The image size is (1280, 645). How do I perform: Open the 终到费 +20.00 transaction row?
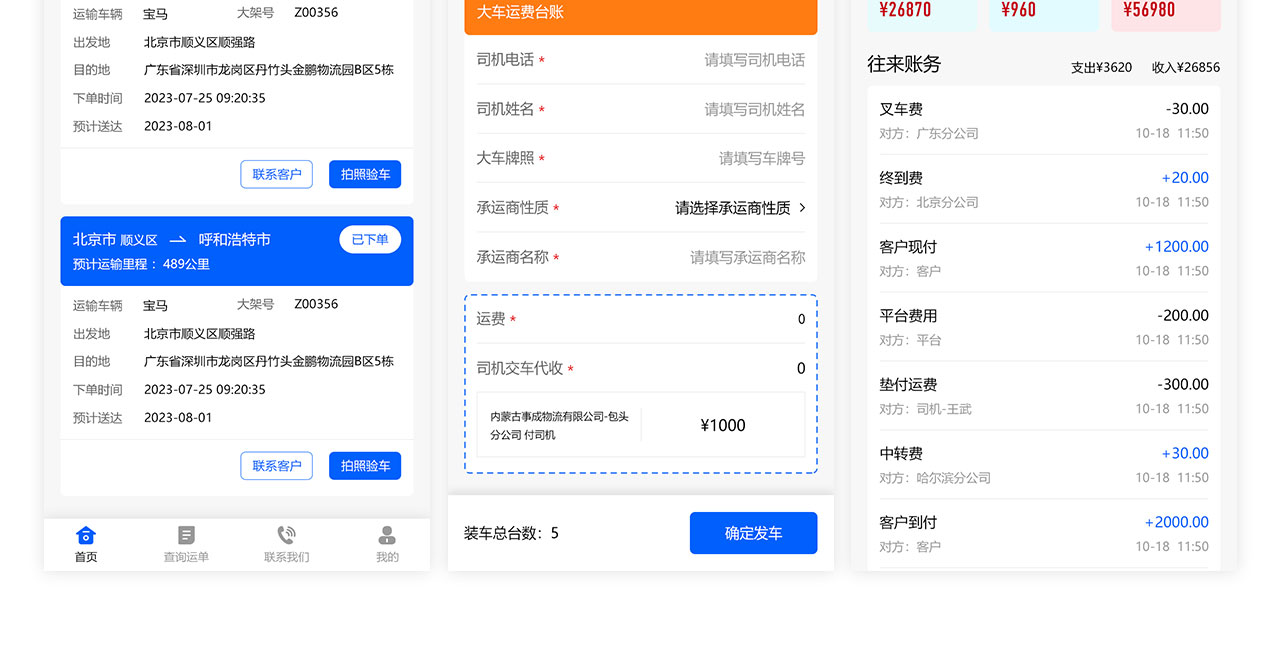1044,189
